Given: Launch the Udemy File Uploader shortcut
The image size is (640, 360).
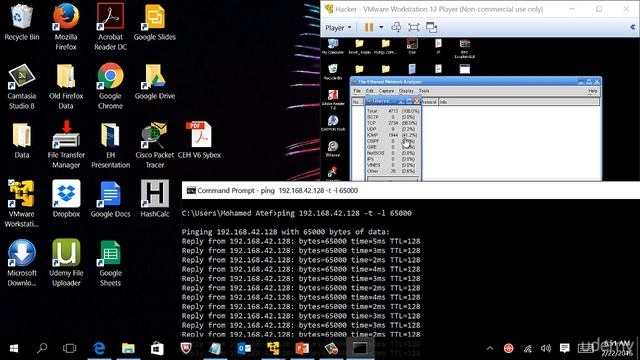Looking at the screenshot, I should 66,263.
